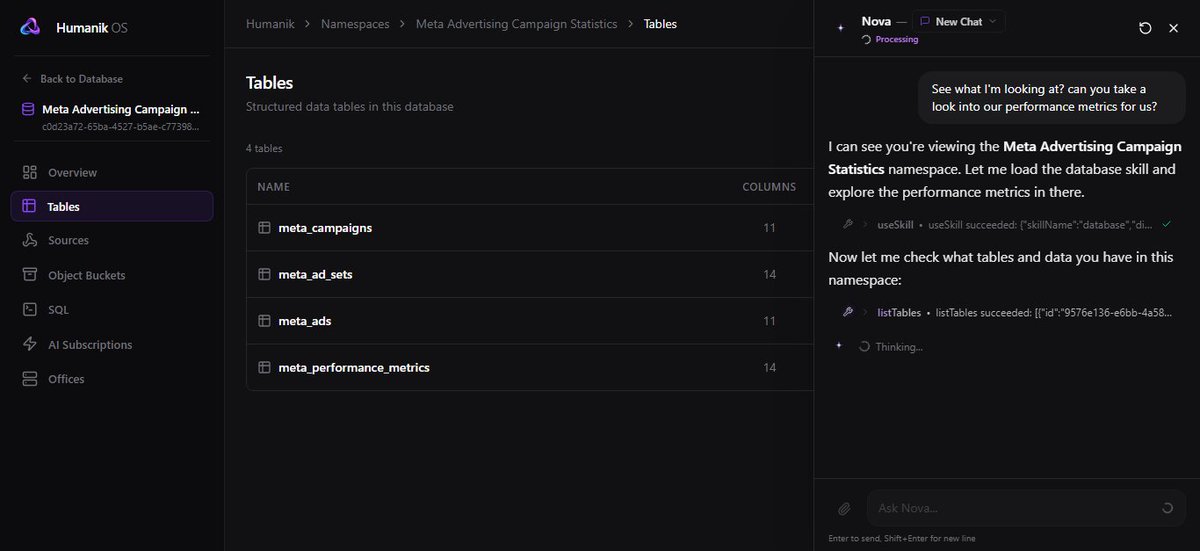Click the useSkill success checkmark icon

pos(1166,225)
